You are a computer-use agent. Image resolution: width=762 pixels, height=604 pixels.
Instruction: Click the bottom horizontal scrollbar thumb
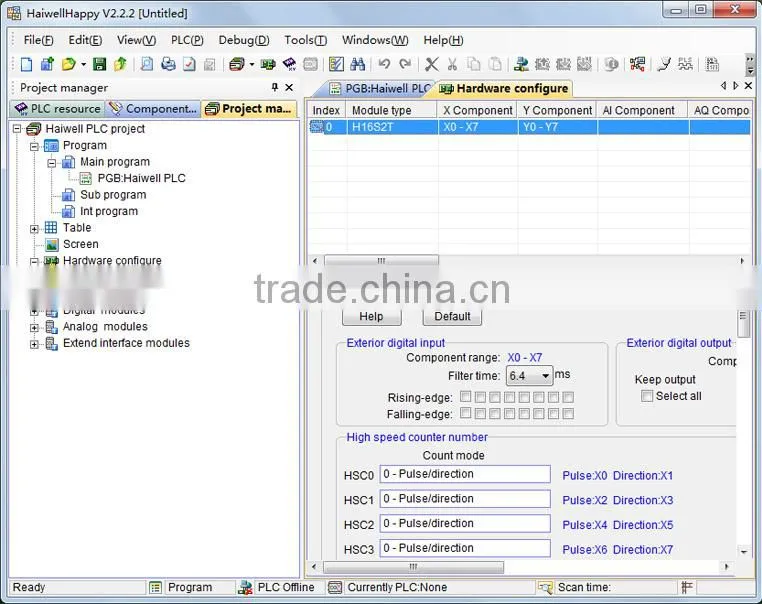413,567
